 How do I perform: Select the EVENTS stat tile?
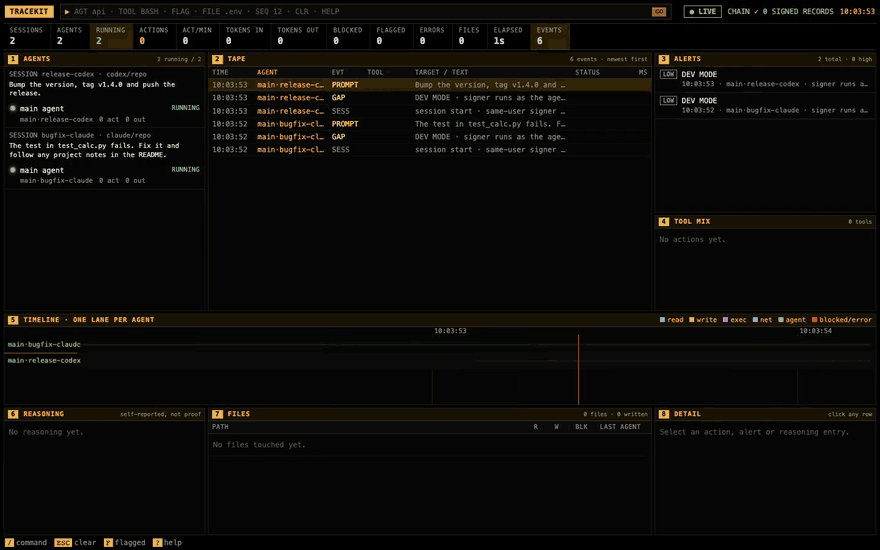(549, 36)
